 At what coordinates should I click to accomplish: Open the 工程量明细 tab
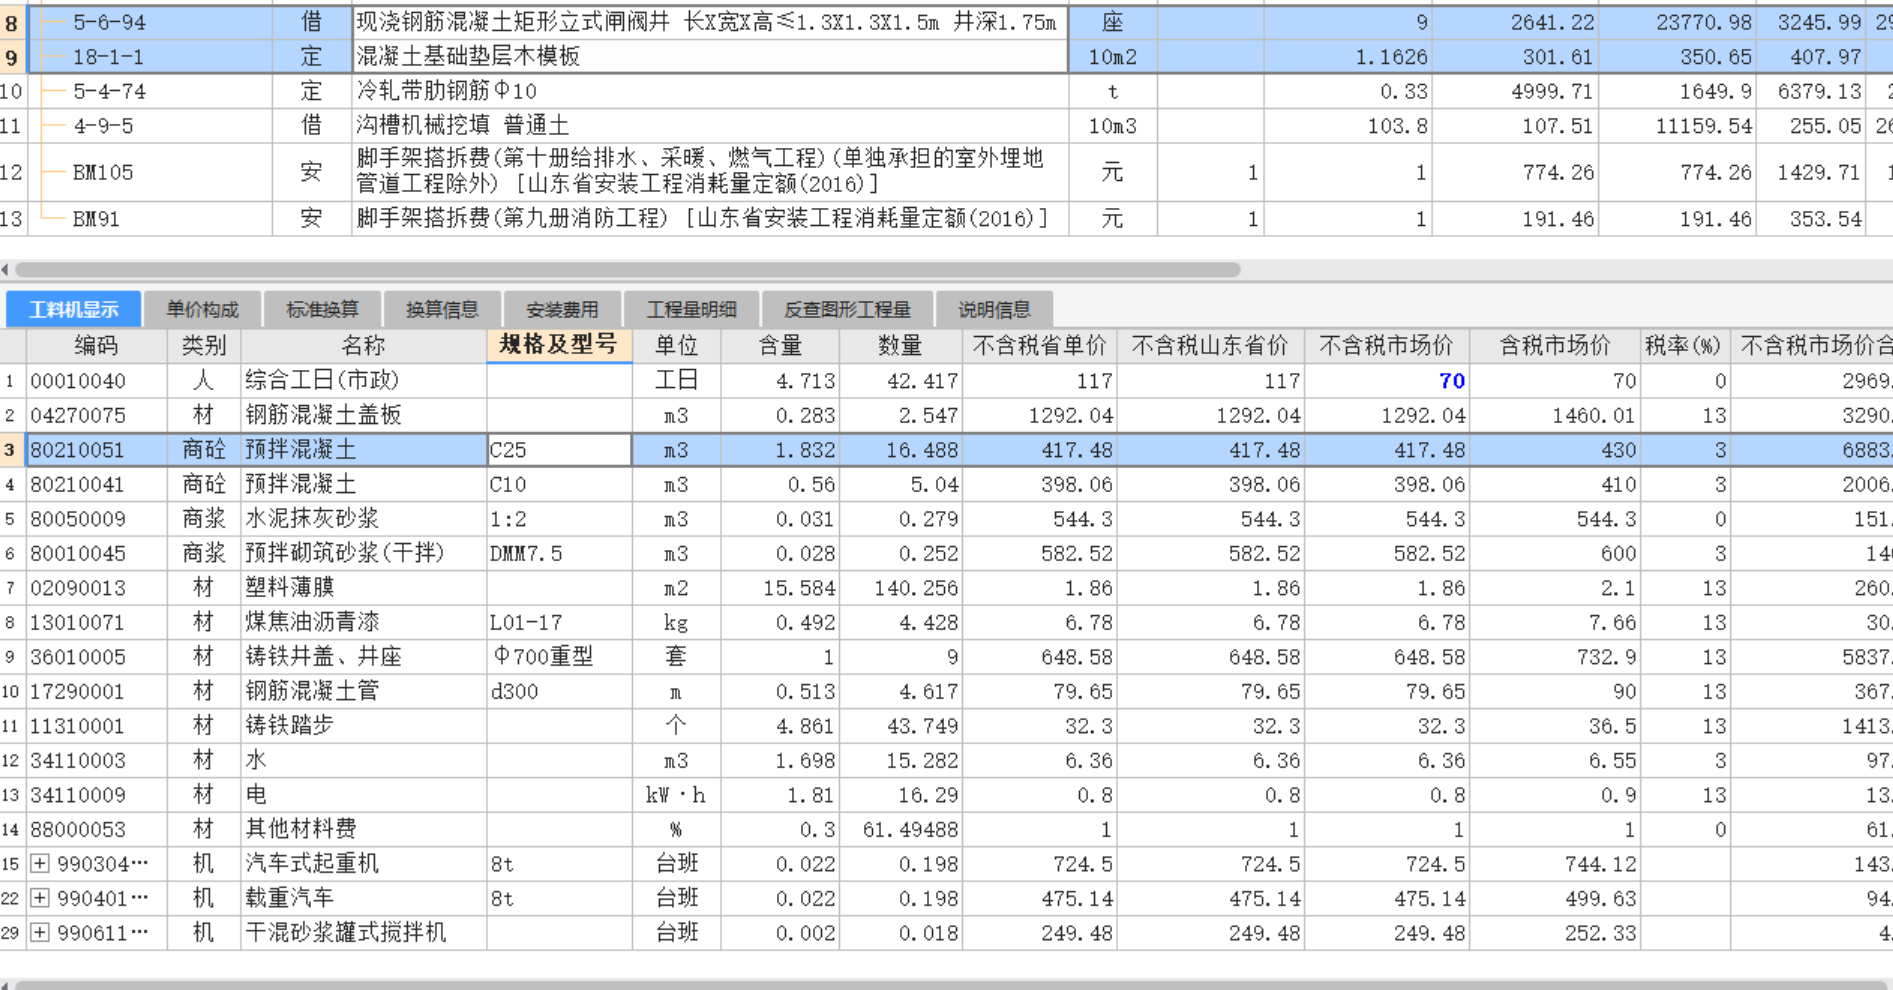pos(691,309)
